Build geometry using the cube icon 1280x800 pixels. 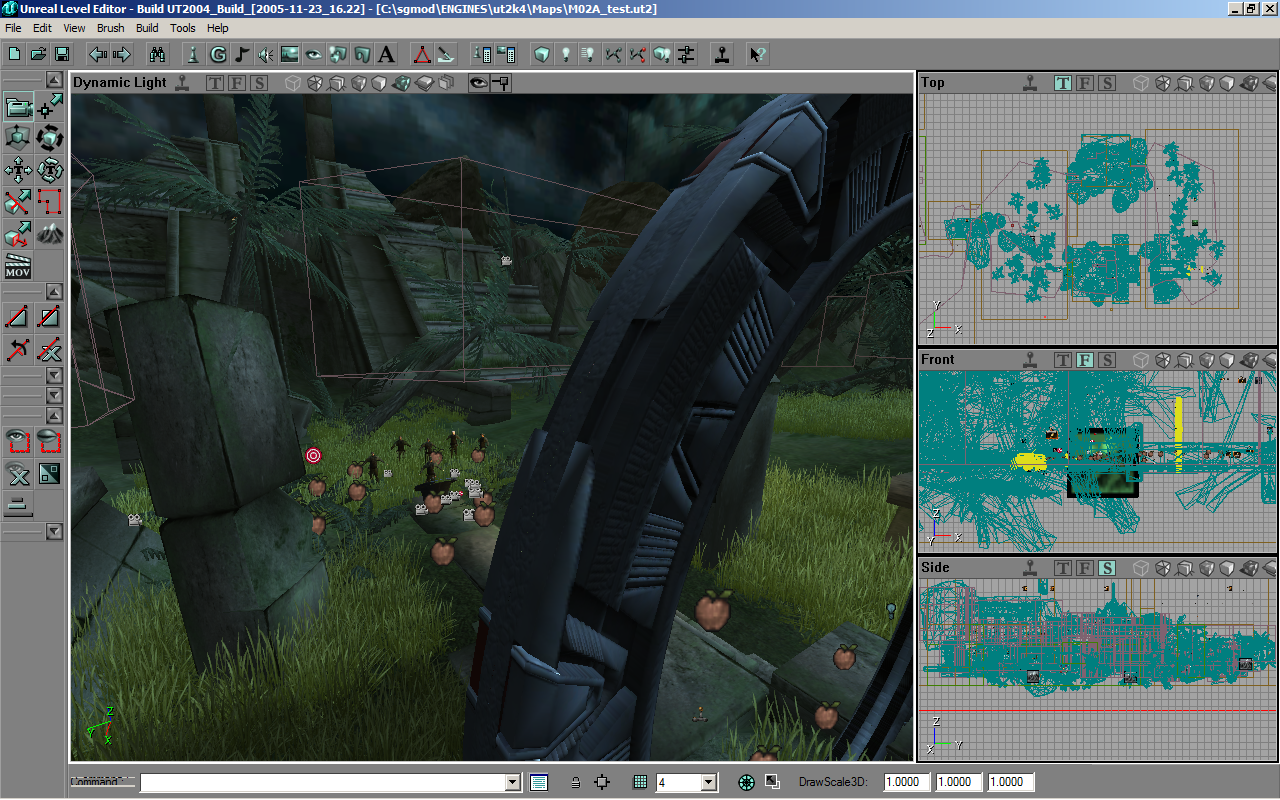[541, 54]
